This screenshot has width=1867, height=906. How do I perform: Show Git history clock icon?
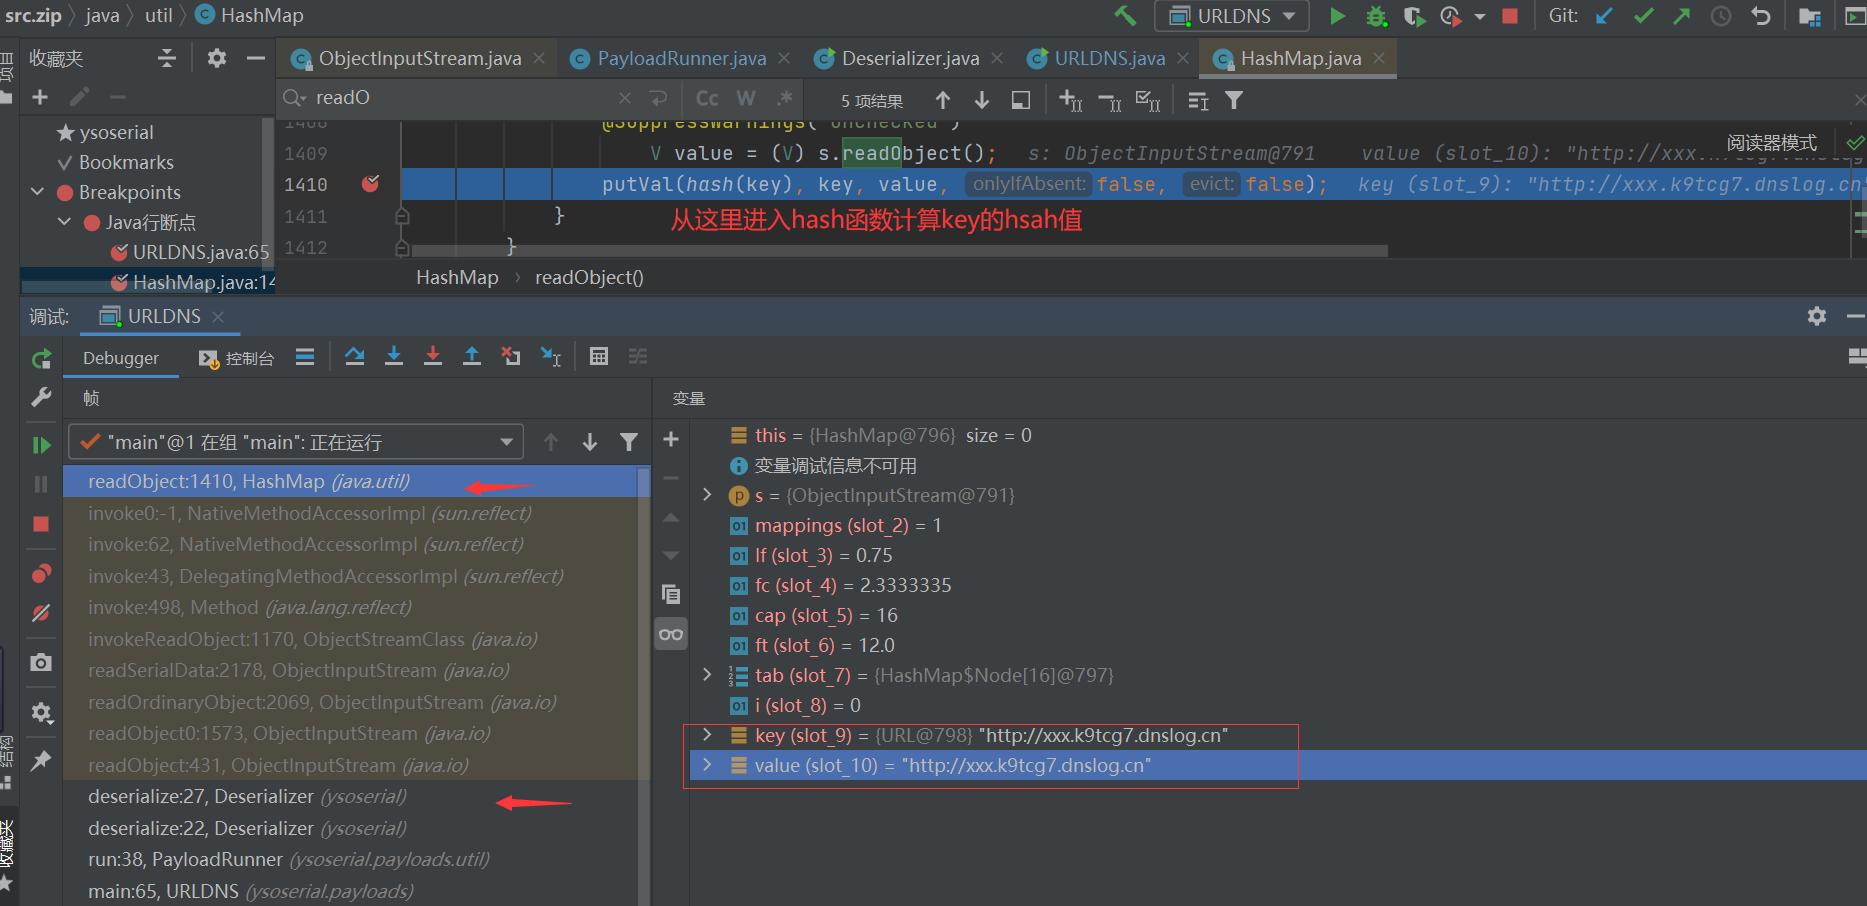pos(1721,16)
